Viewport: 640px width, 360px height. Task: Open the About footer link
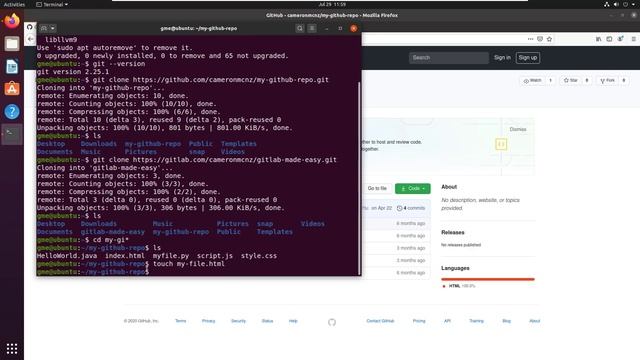(x=535, y=321)
